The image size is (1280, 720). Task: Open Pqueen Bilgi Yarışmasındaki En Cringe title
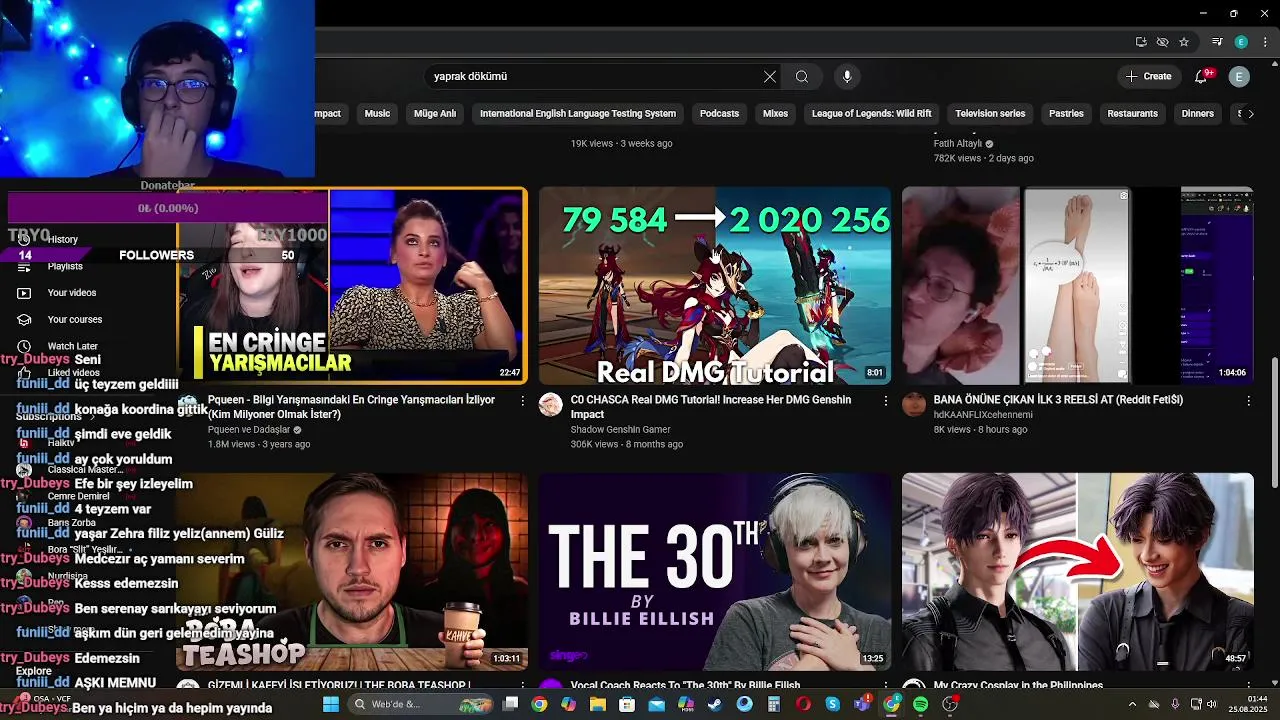(351, 407)
